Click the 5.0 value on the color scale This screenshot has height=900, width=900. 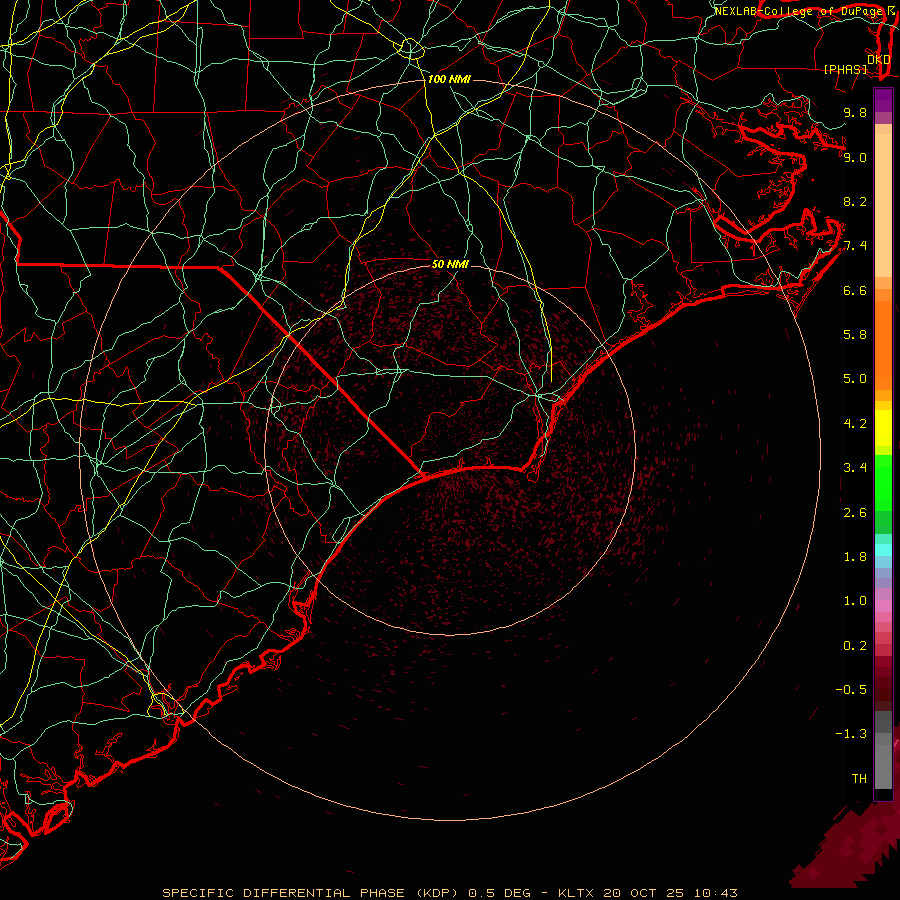(855, 379)
